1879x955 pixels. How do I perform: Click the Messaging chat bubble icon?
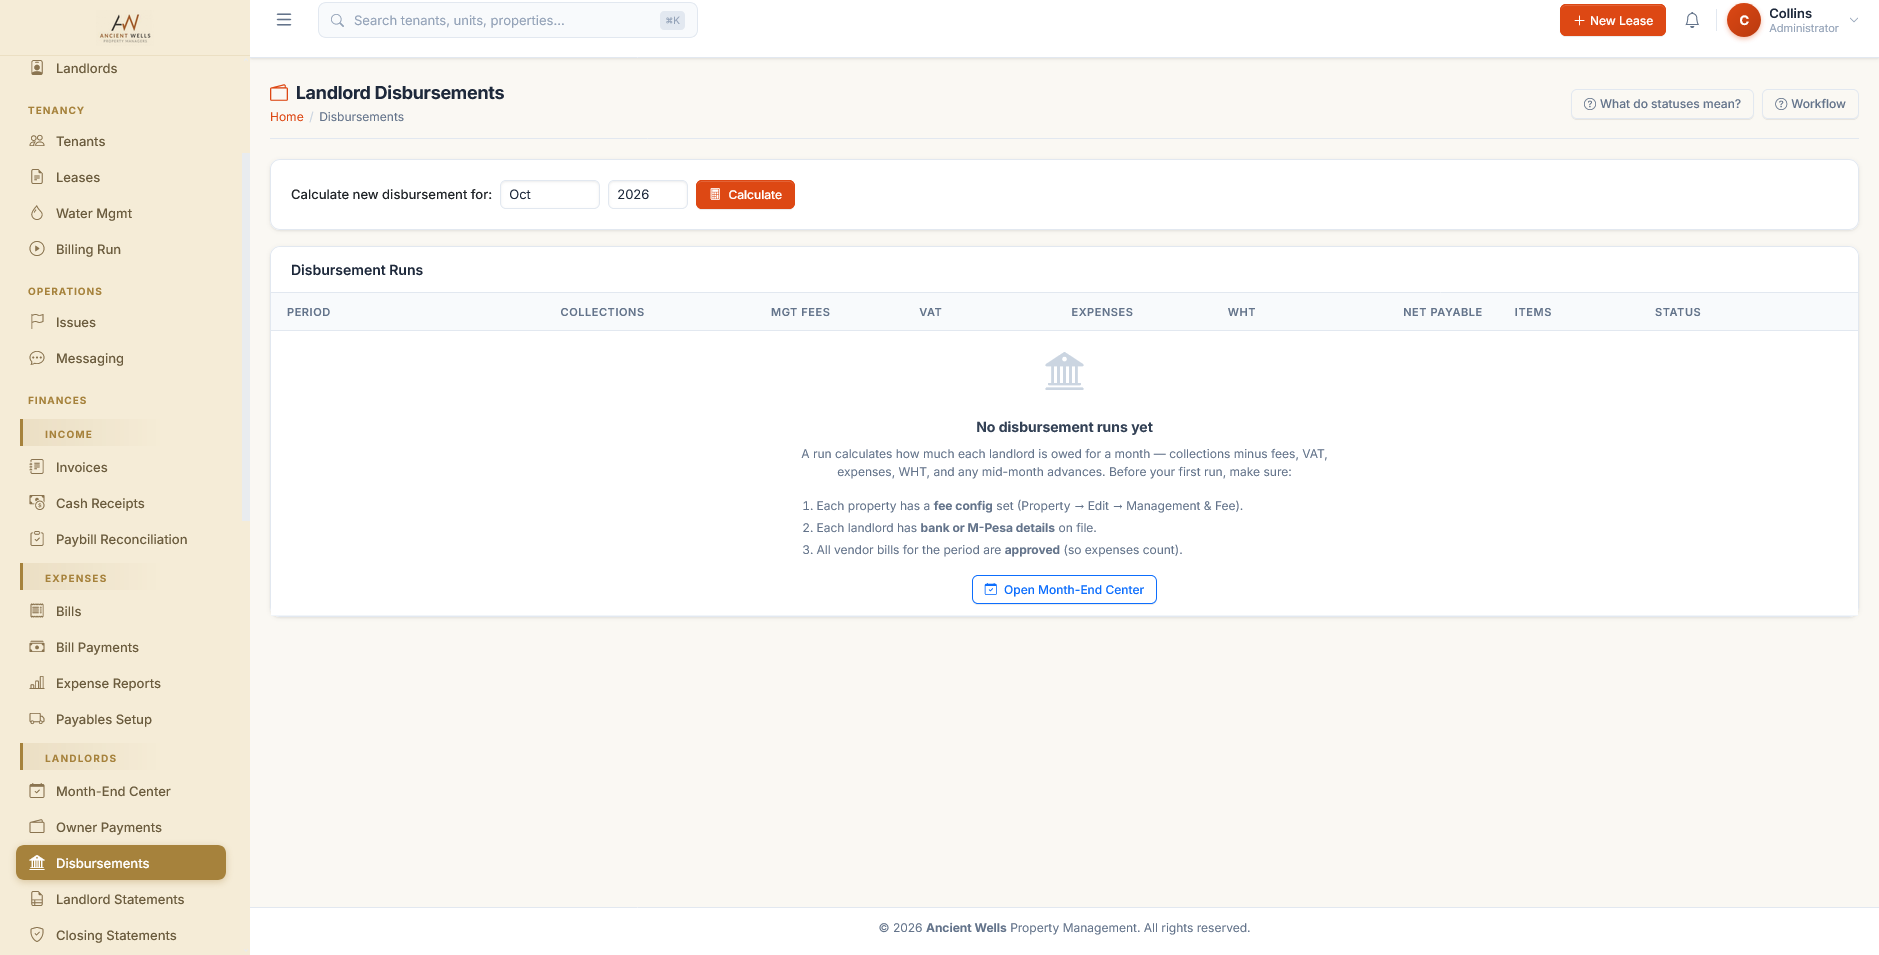(x=37, y=358)
